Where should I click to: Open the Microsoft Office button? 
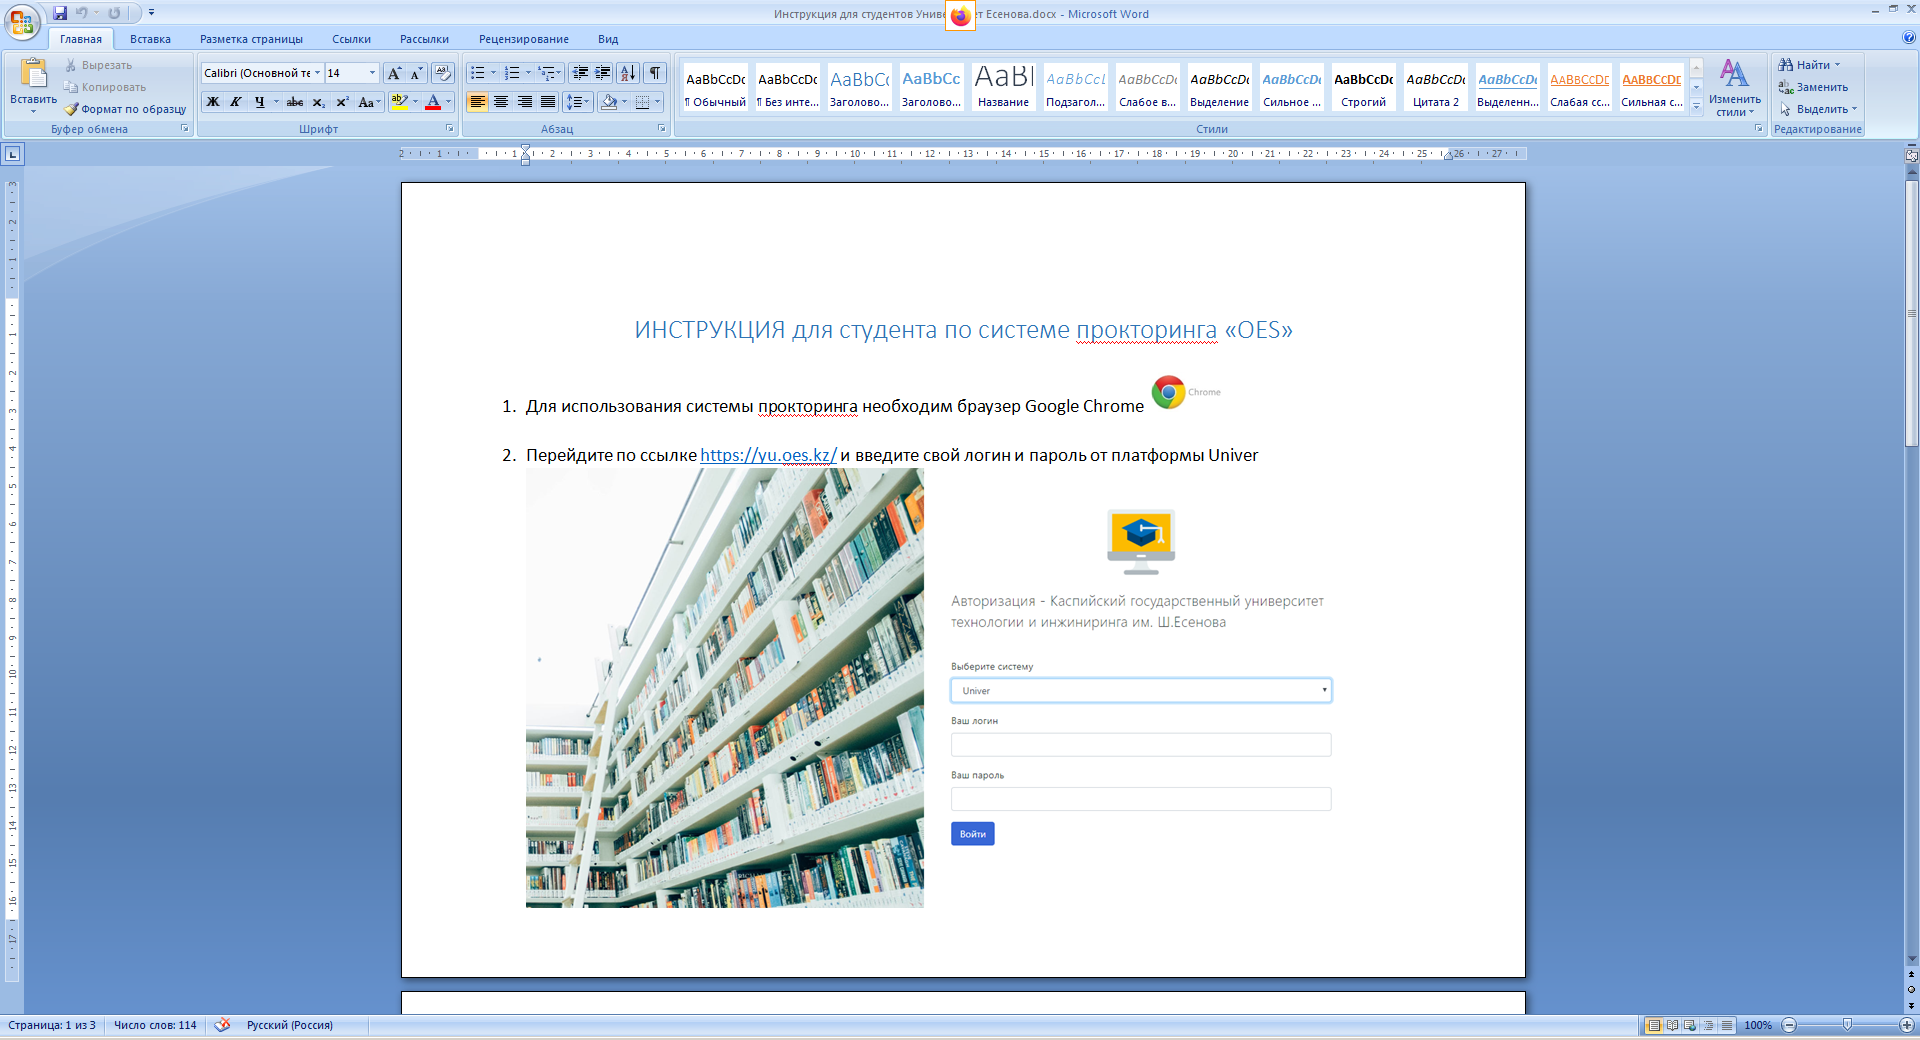click(22, 21)
